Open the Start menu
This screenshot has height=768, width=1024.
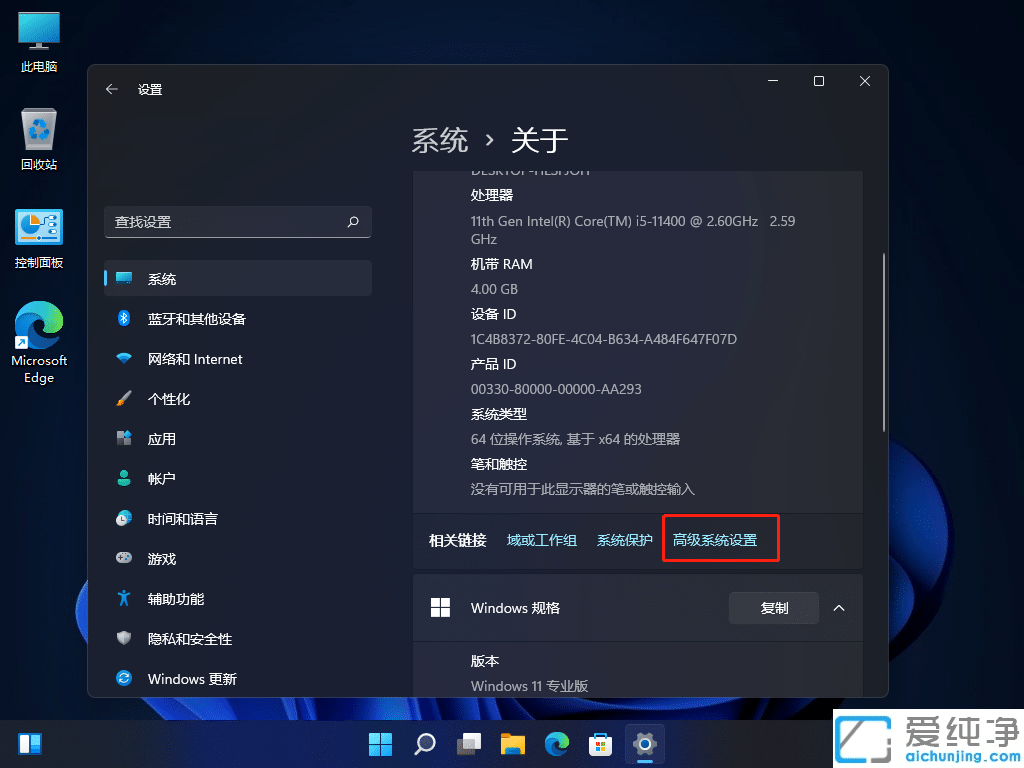coord(380,744)
